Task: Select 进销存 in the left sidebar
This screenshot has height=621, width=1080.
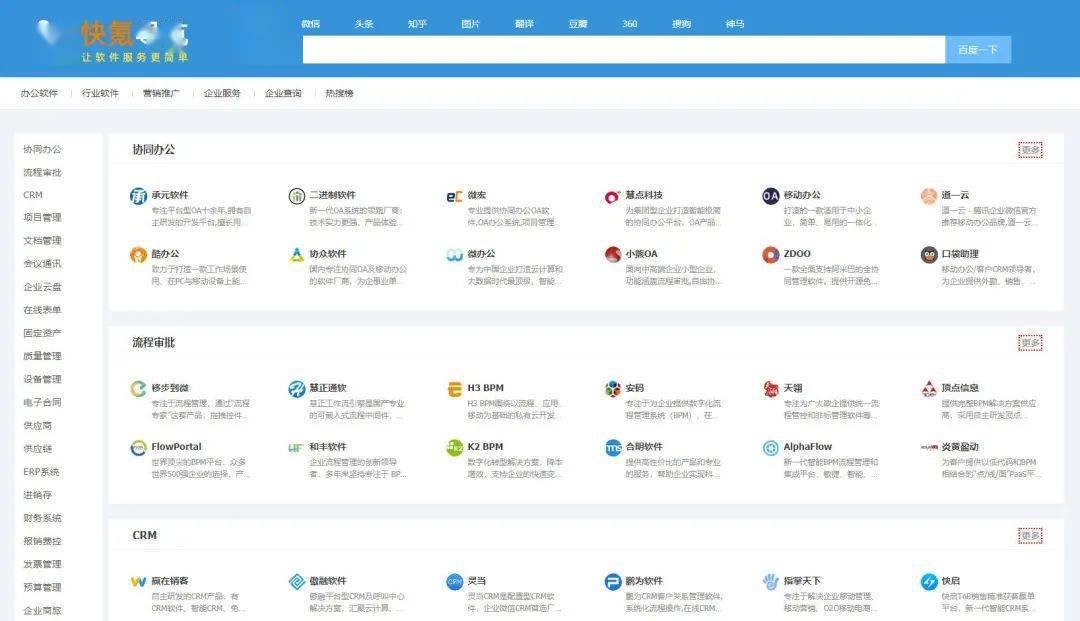Action: tap(38, 495)
